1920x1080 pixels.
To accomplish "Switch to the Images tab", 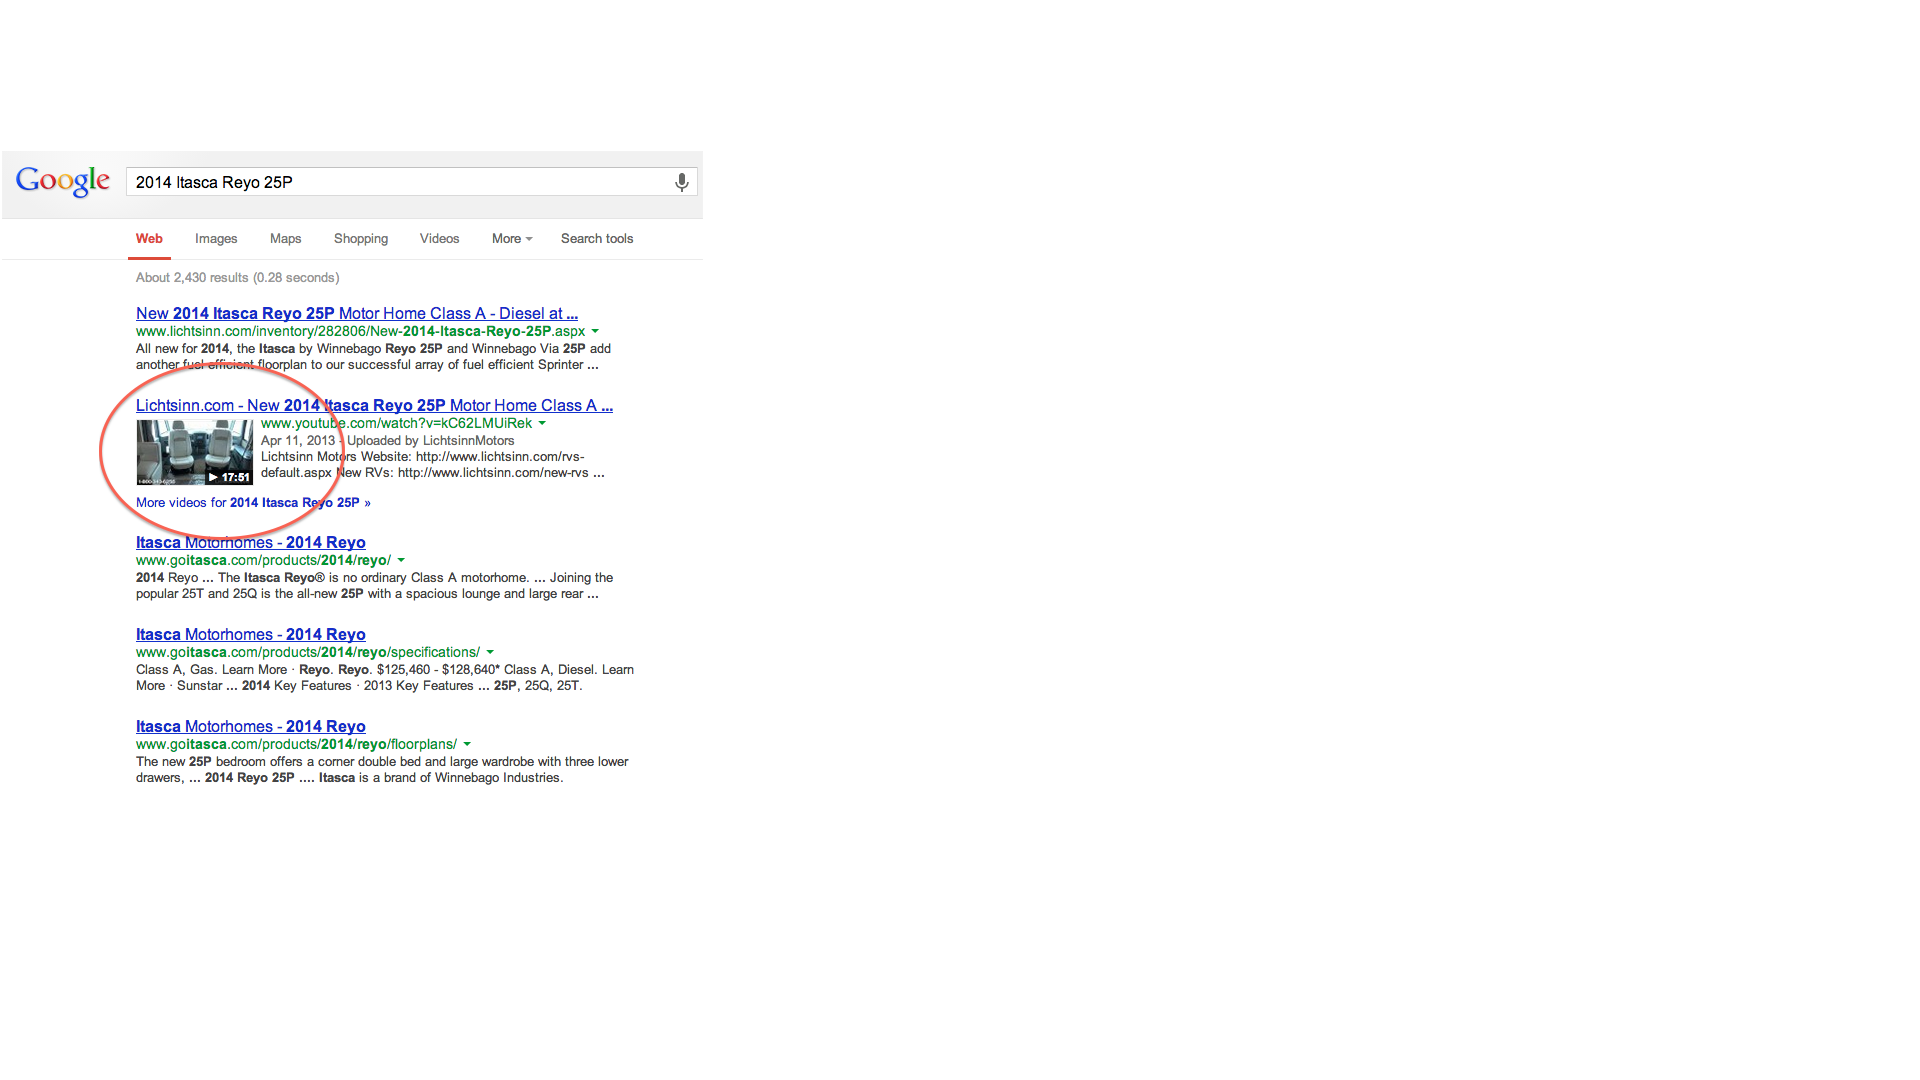I will [216, 239].
